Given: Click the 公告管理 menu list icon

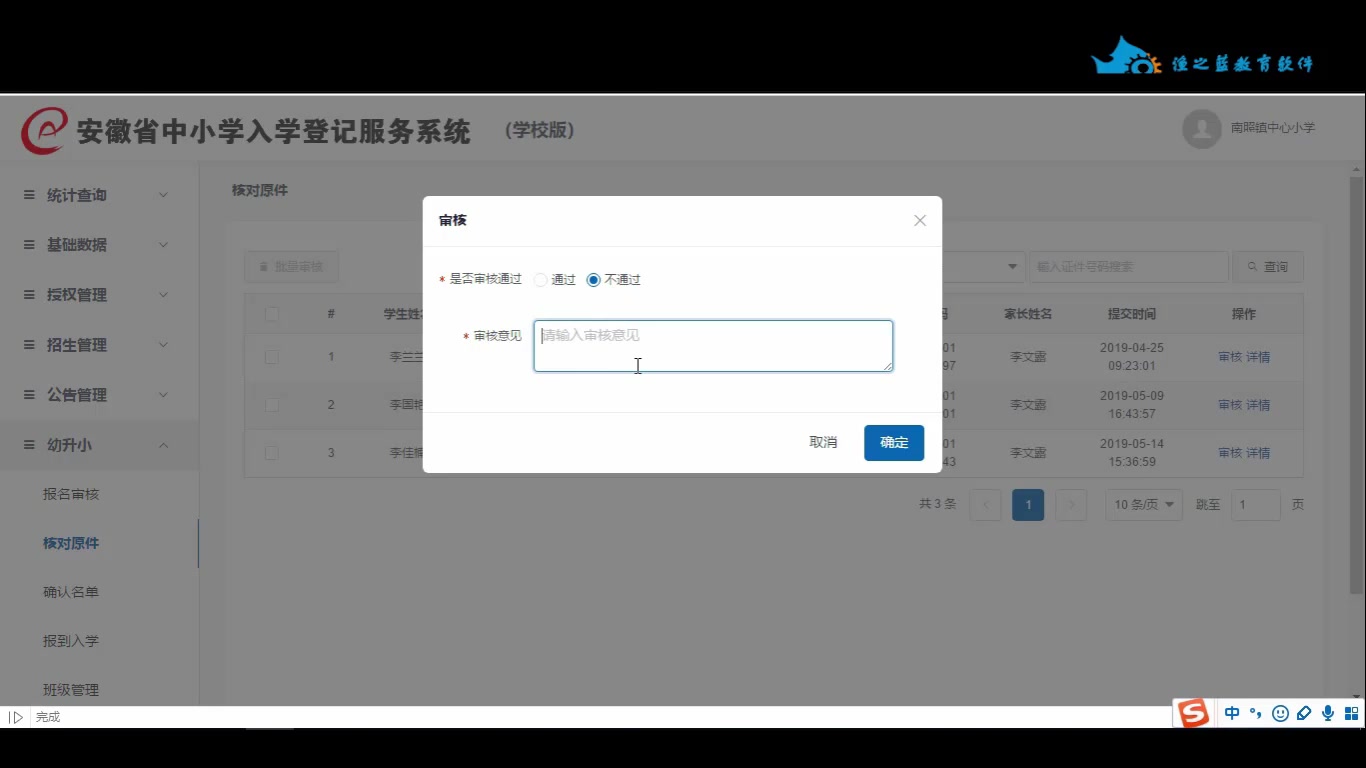Looking at the screenshot, I should 29,395.
